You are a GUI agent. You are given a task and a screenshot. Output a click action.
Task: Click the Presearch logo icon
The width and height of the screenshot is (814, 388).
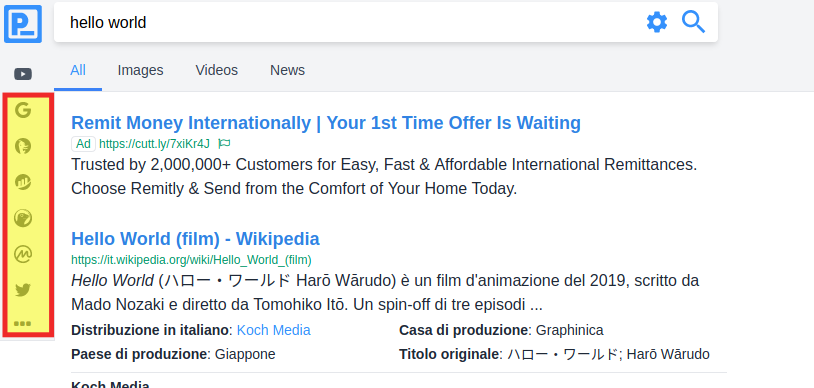[23, 24]
